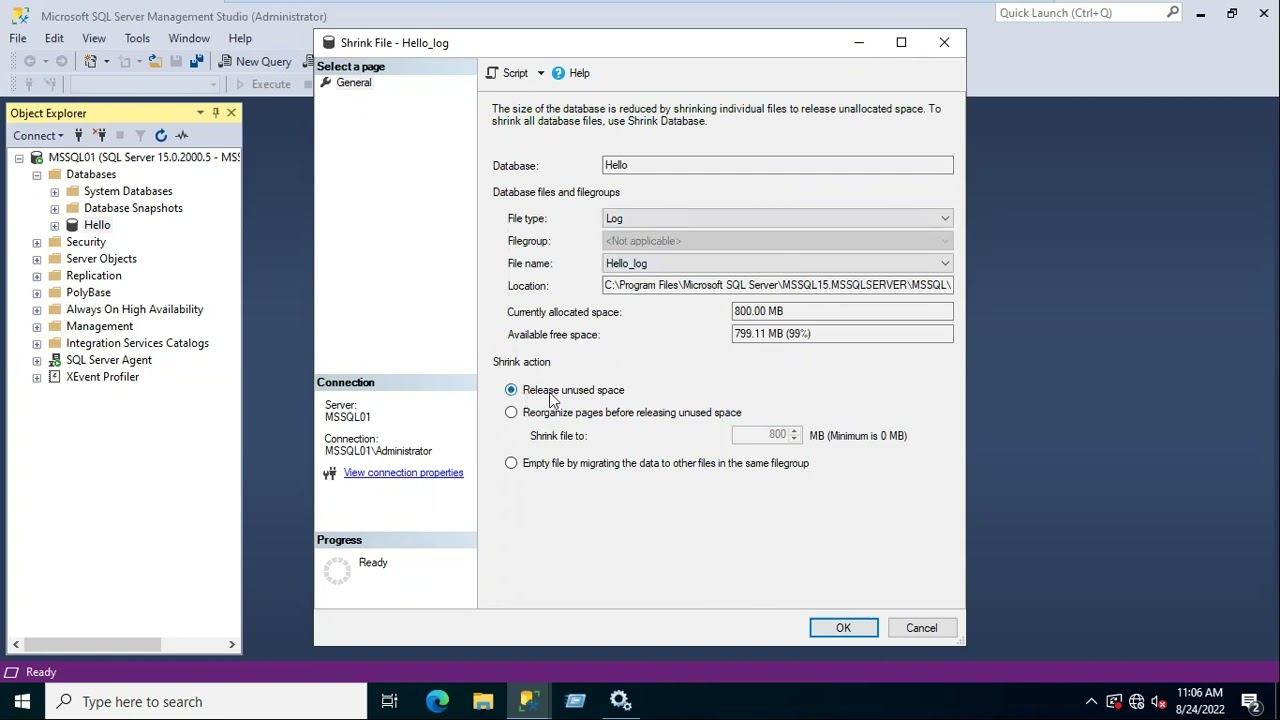Open the Settings gear on the taskbar
This screenshot has width=1280, height=720.
(x=620, y=702)
